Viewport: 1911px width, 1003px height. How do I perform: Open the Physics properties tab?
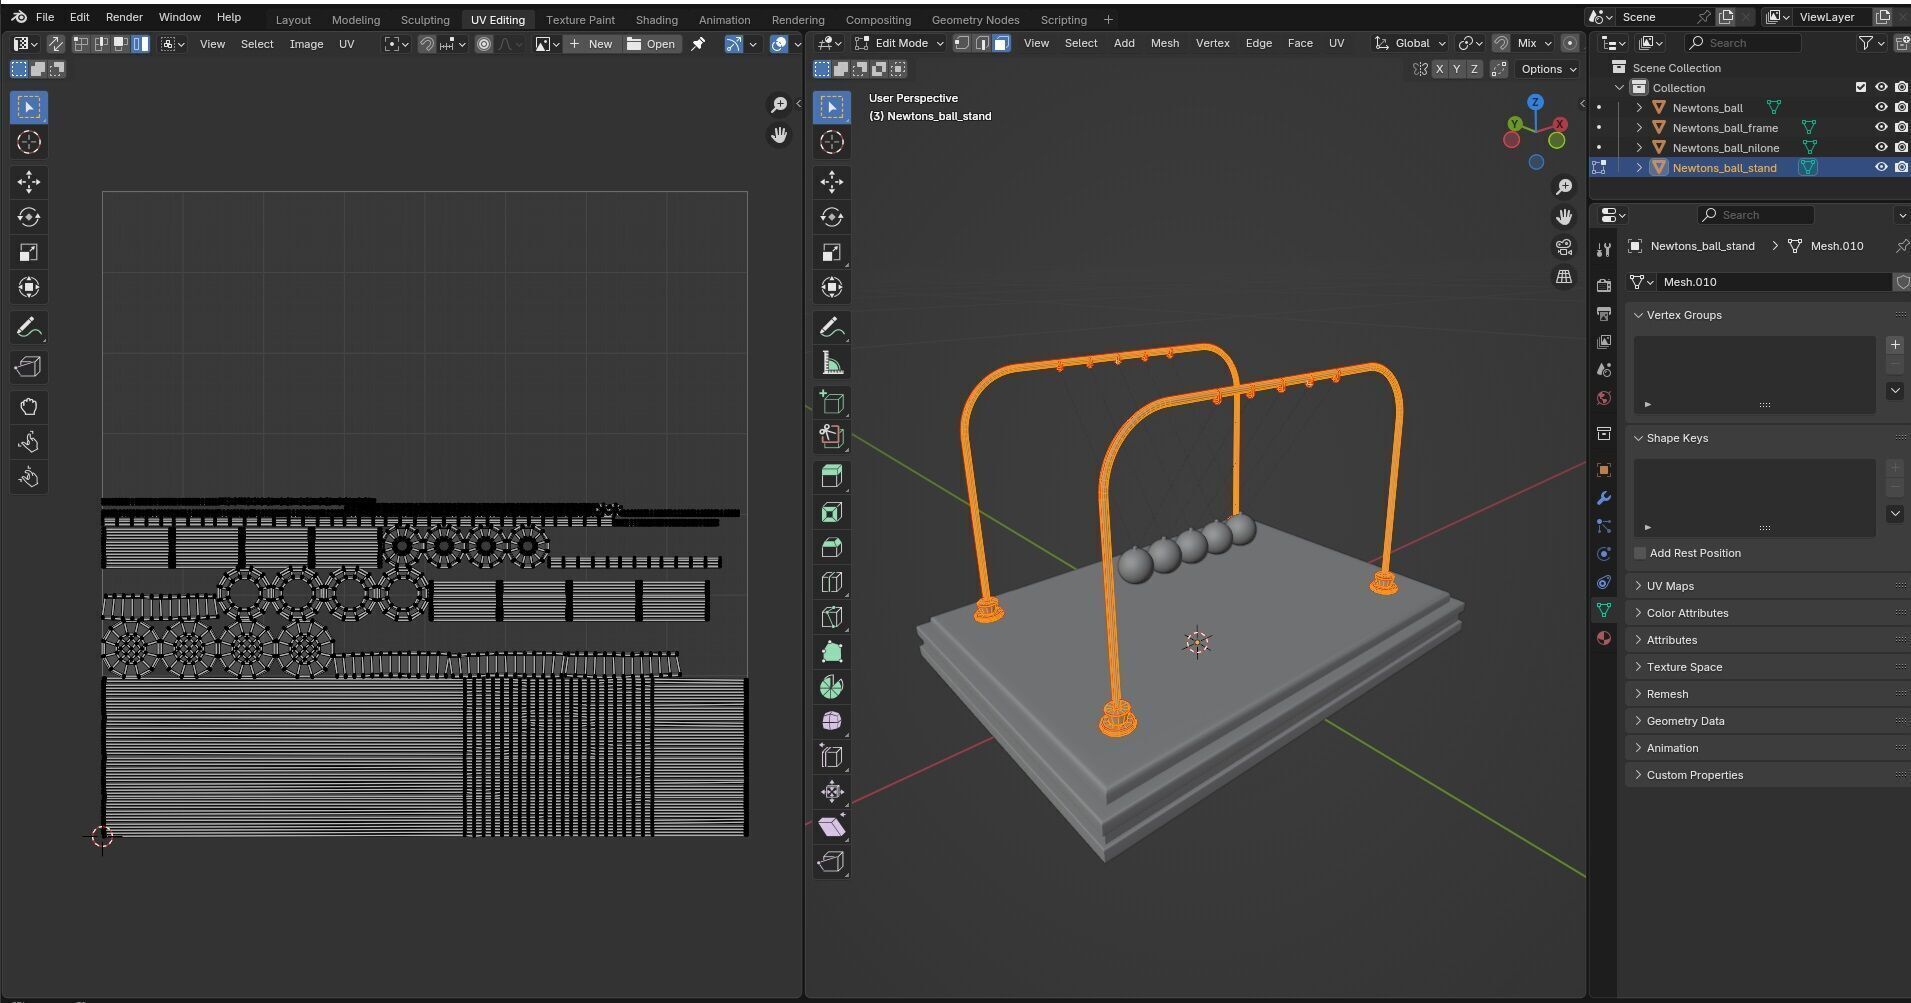1604,554
